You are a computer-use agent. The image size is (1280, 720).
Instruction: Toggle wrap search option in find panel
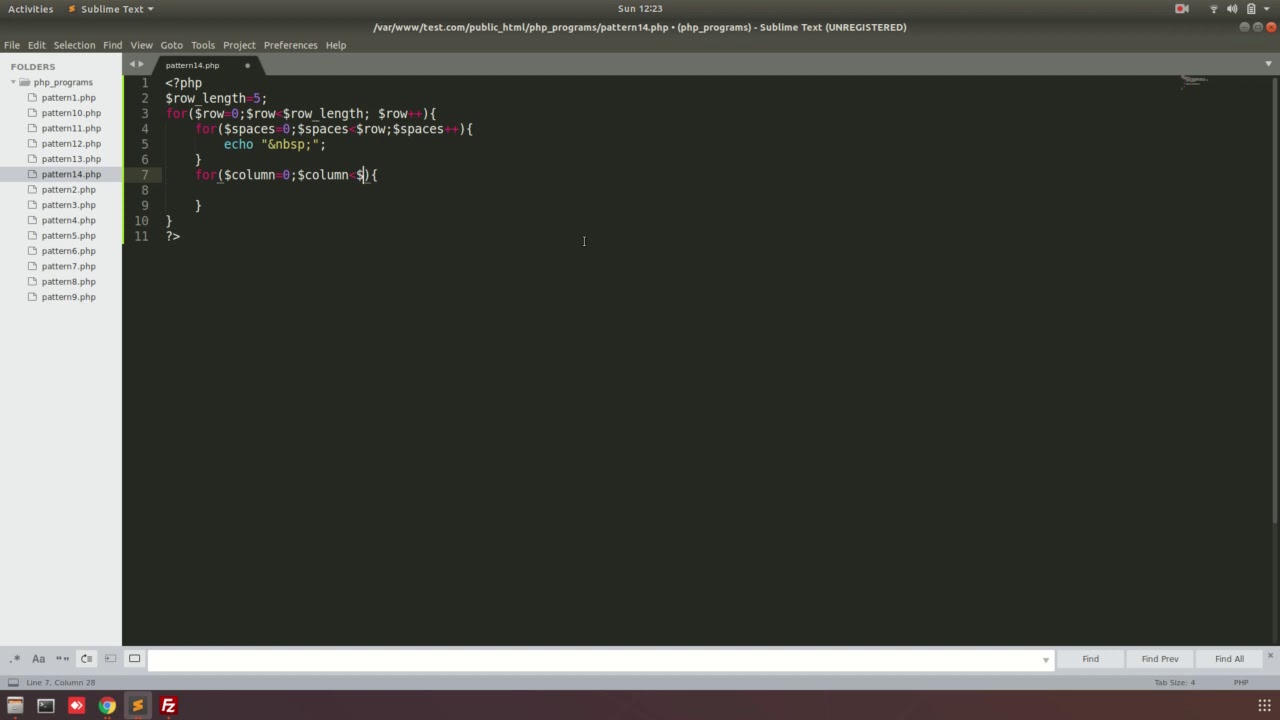coord(86,659)
